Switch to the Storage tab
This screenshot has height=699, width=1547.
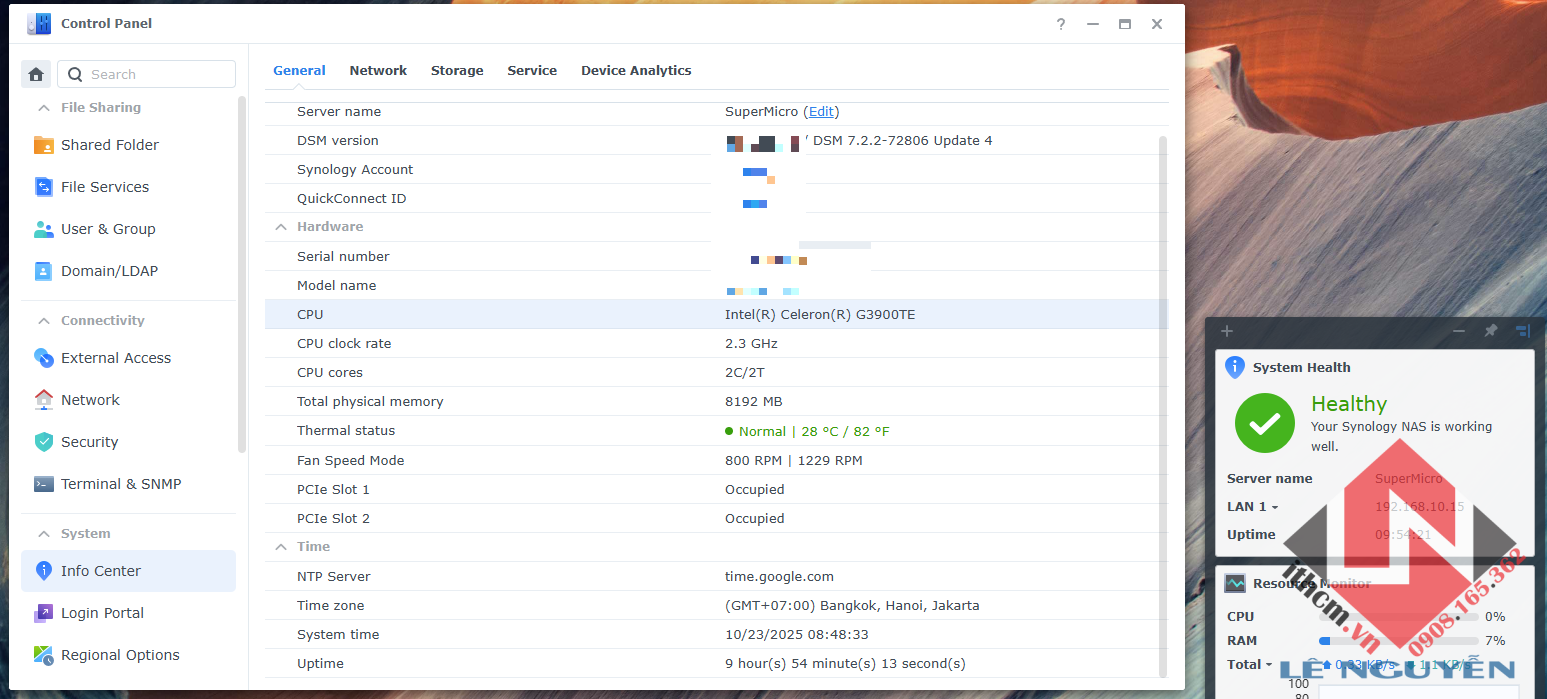pyautogui.click(x=457, y=71)
